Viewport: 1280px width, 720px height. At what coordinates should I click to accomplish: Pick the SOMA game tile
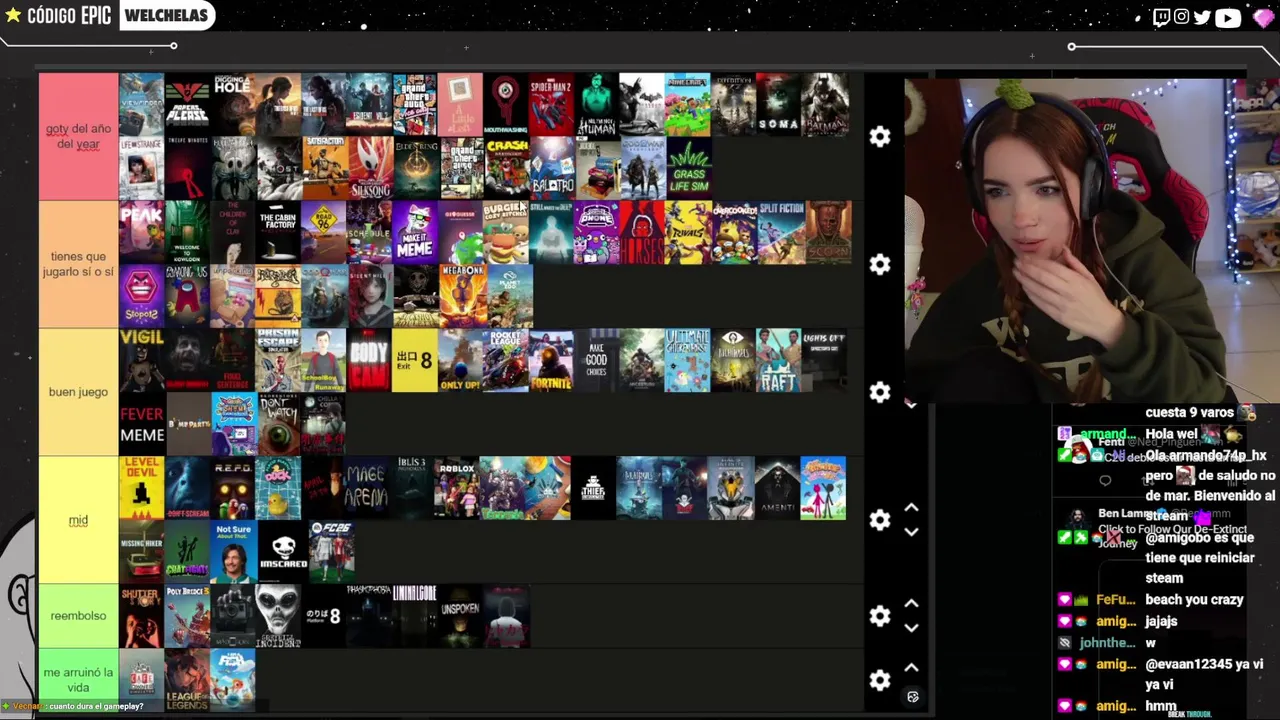click(778, 104)
